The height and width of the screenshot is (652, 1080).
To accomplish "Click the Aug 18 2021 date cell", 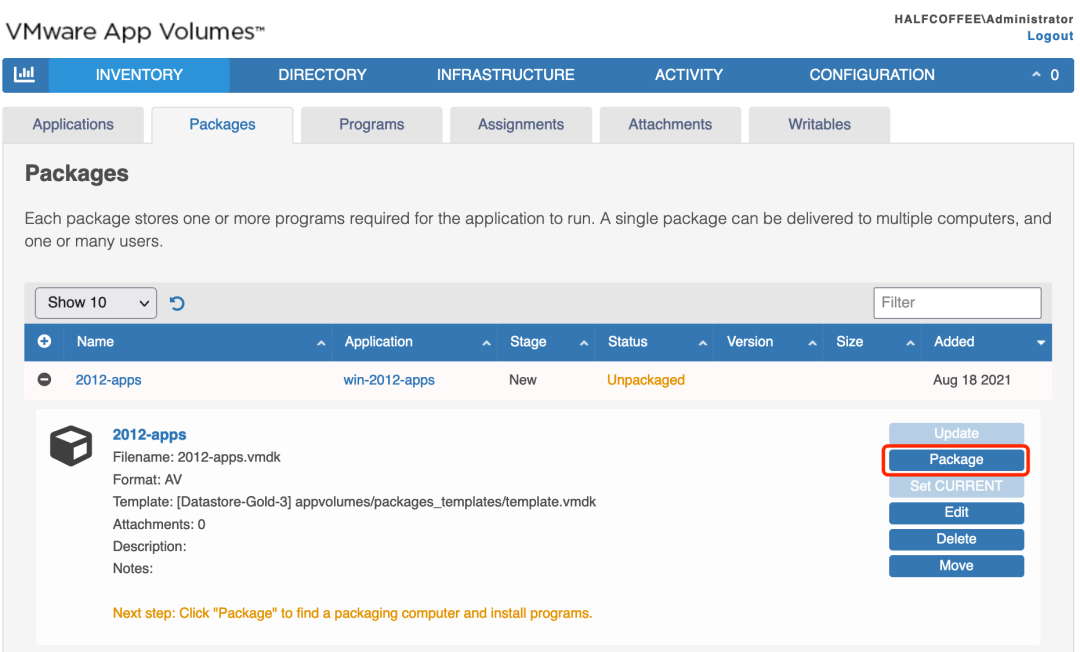I will 972,380.
